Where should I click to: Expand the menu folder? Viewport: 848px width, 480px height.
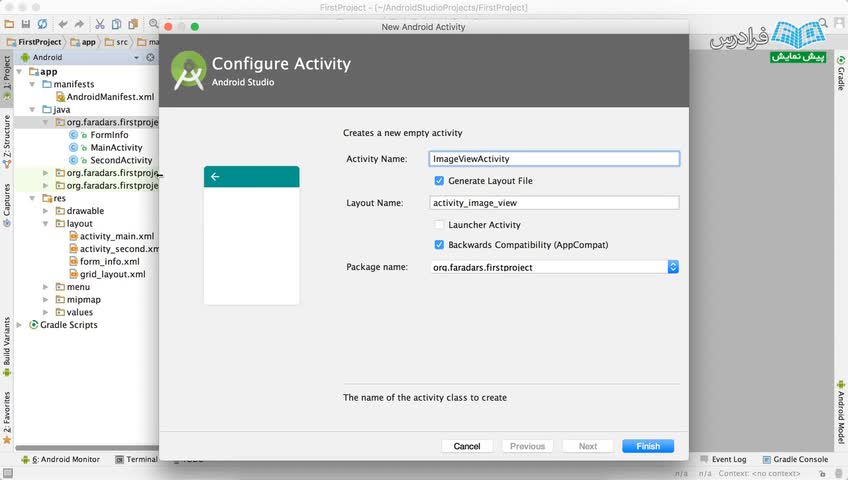46,287
